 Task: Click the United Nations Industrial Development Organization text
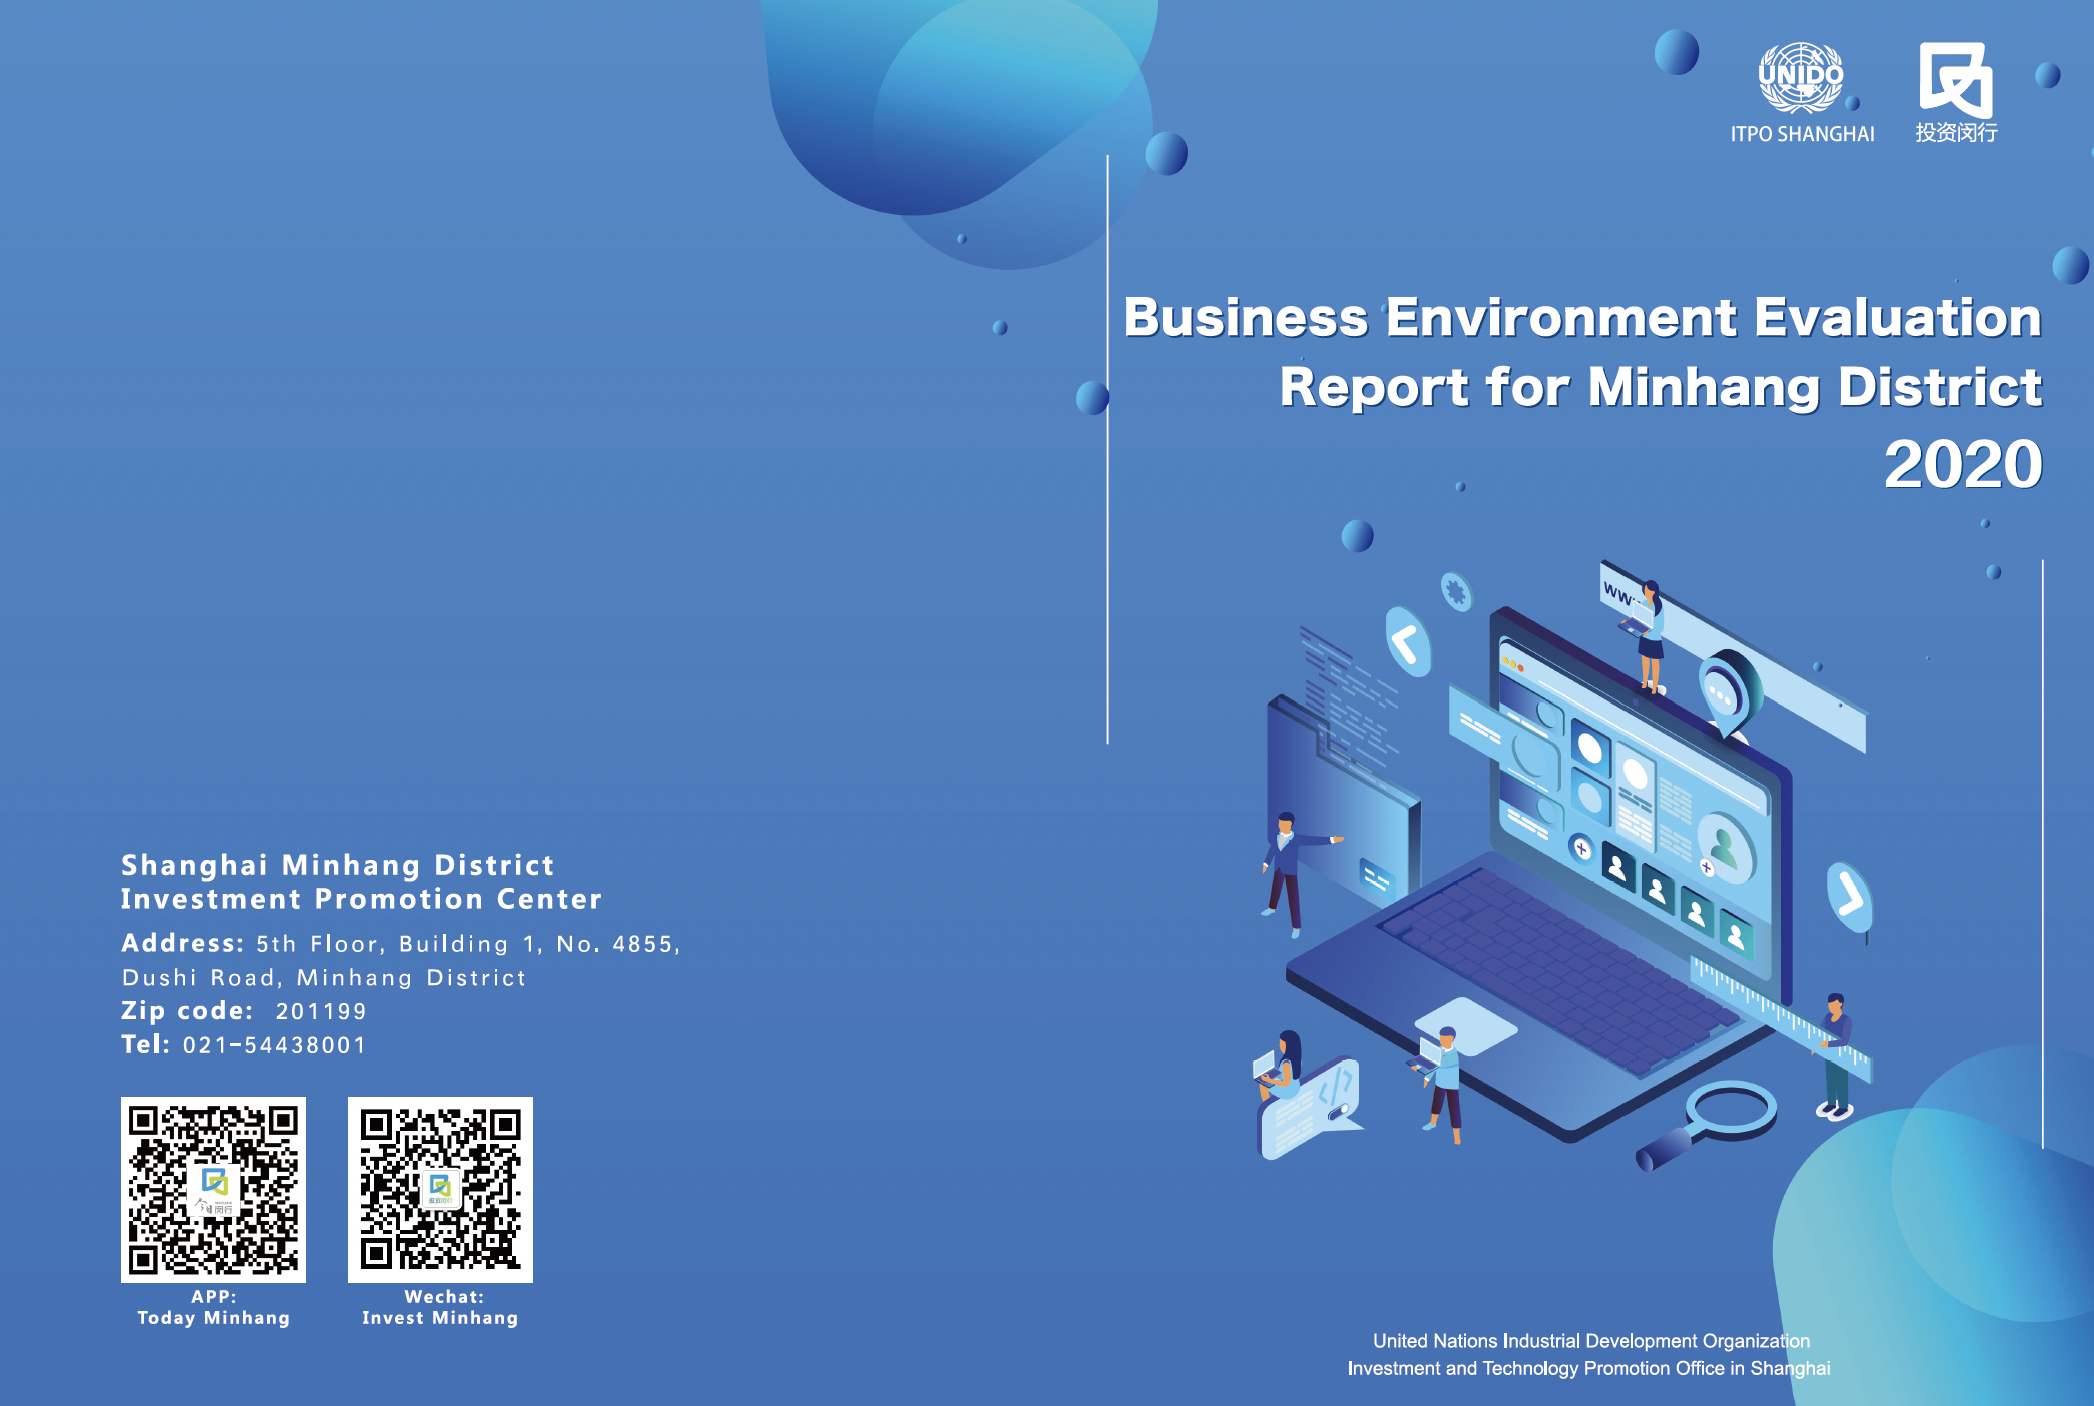coord(1590,1341)
